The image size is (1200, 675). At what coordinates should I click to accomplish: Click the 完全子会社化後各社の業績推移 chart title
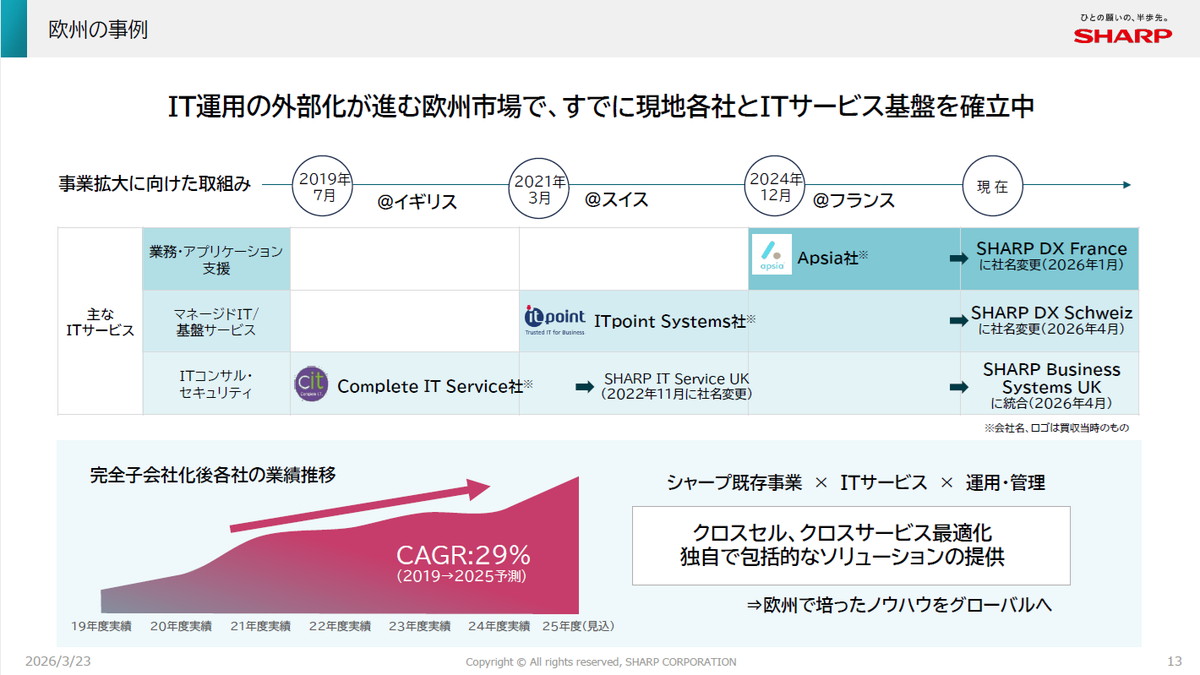tap(212, 474)
